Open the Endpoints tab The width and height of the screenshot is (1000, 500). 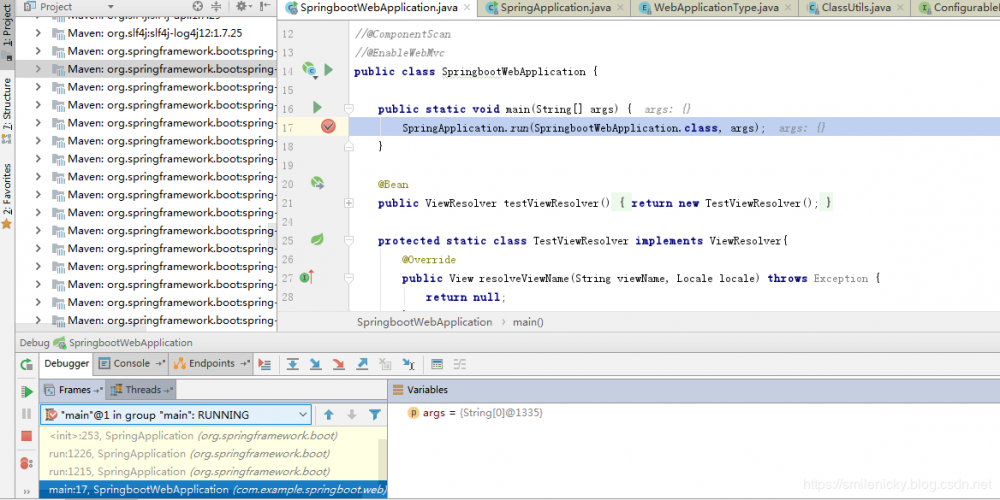point(212,364)
